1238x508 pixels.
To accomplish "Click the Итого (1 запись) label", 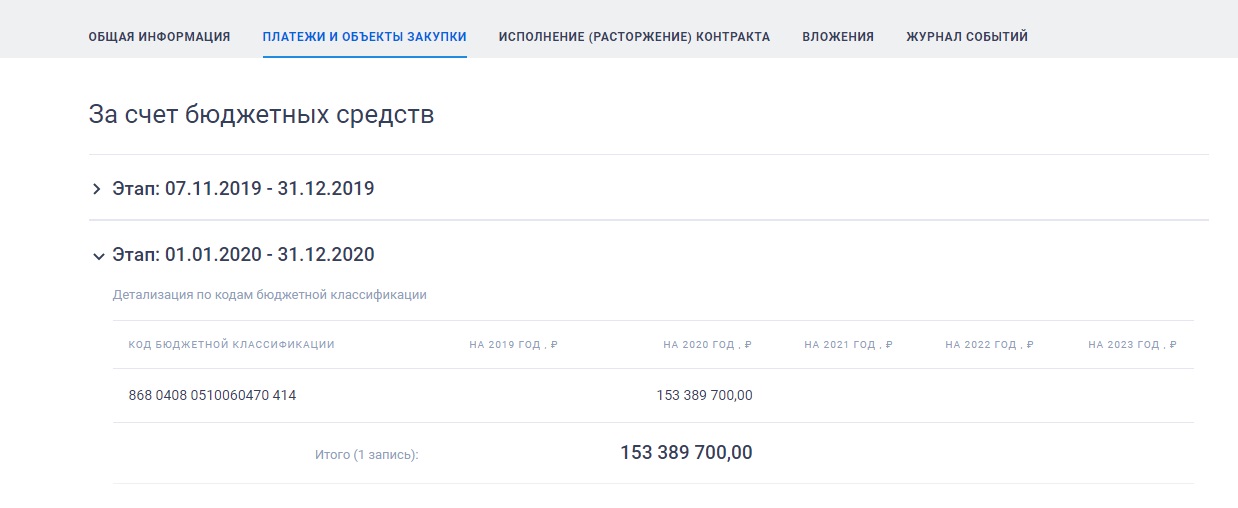I will pyautogui.click(x=366, y=455).
